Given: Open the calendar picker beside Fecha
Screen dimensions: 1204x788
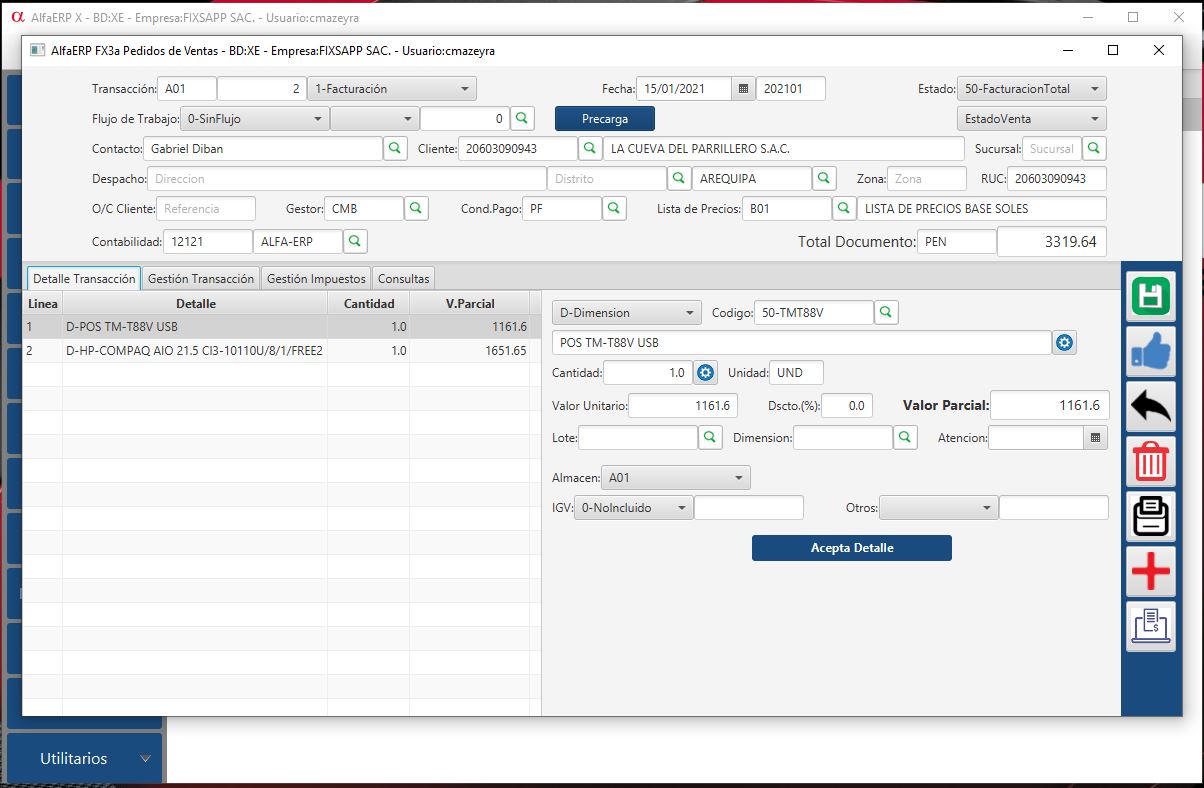Looking at the screenshot, I should [x=743, y=89].
